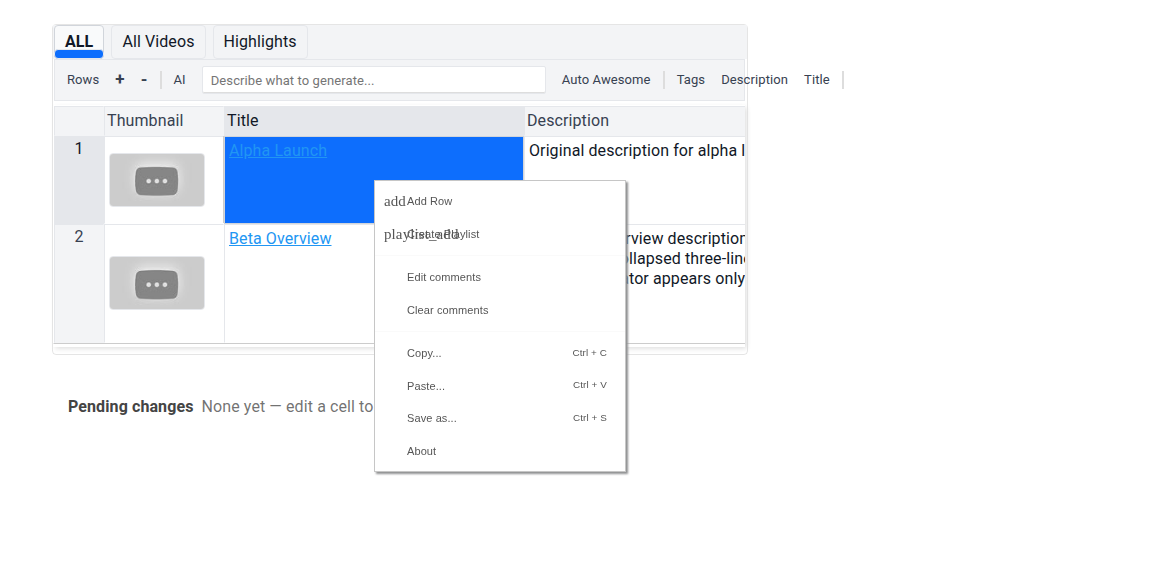This screenshot has width=1168, height=585.
Task: Choose Clear comments from context menu
Action: [x=500, y=310]
